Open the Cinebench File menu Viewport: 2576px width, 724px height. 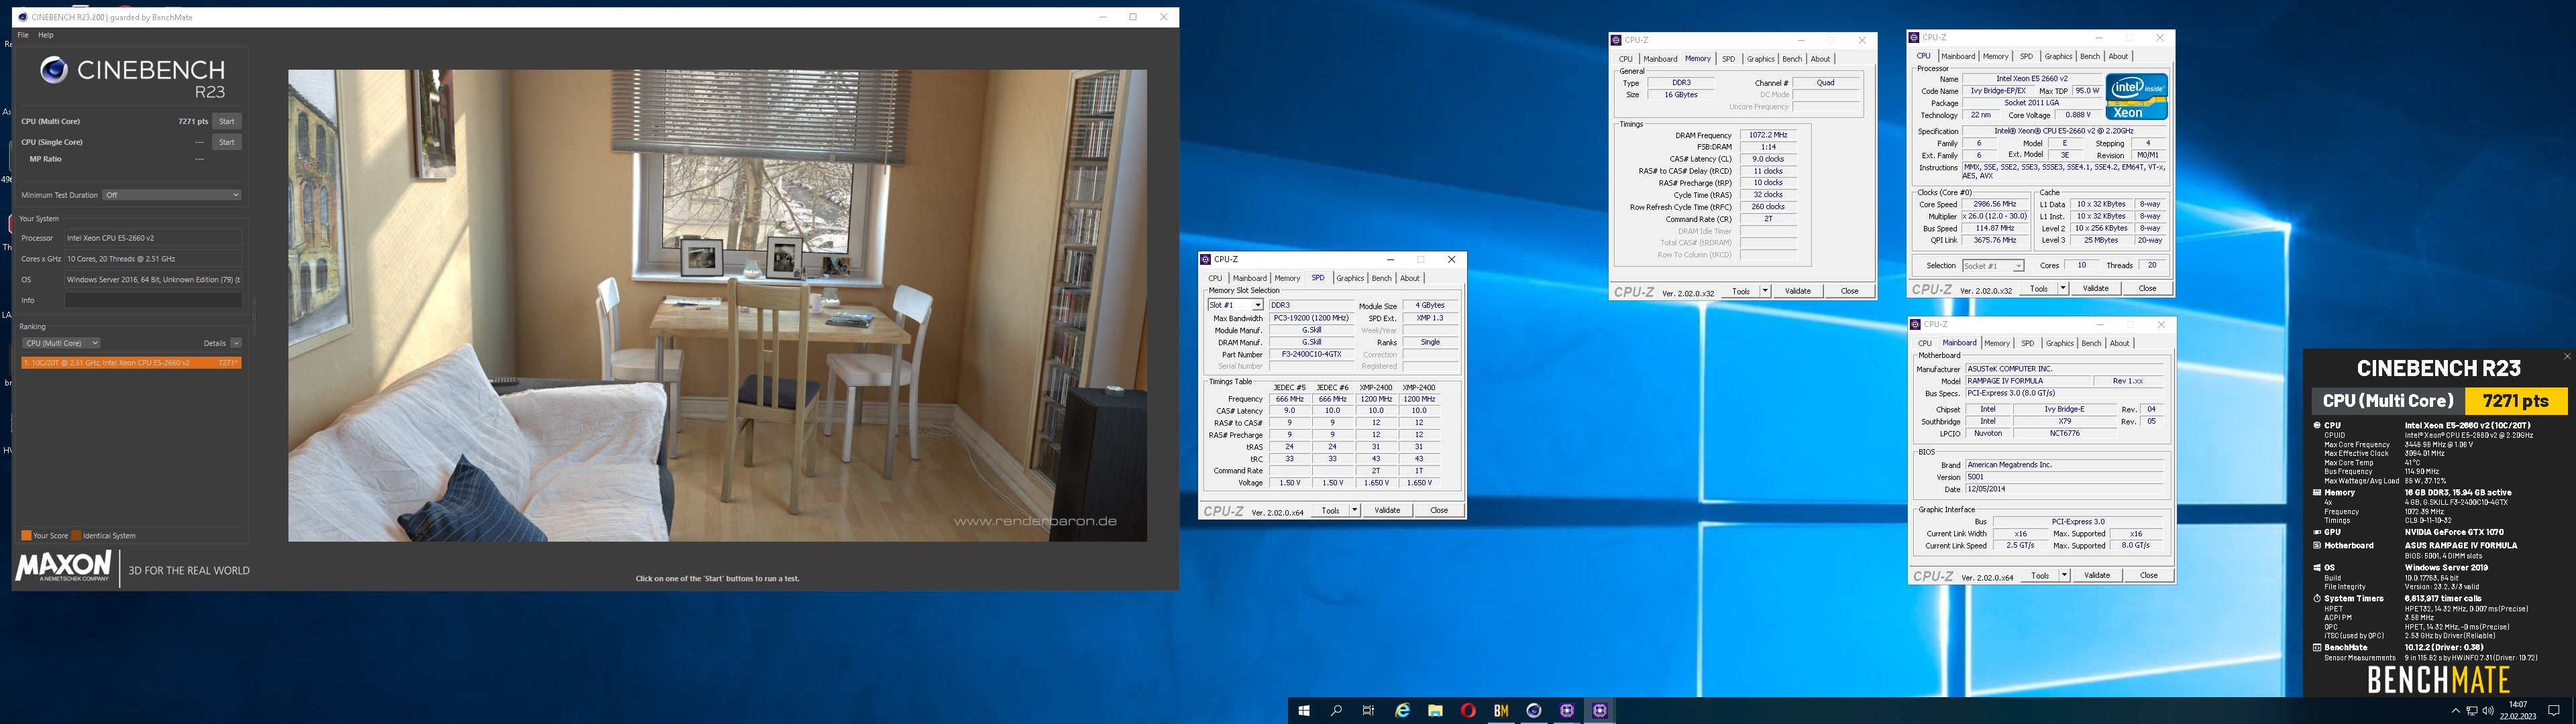click(23, 35)
